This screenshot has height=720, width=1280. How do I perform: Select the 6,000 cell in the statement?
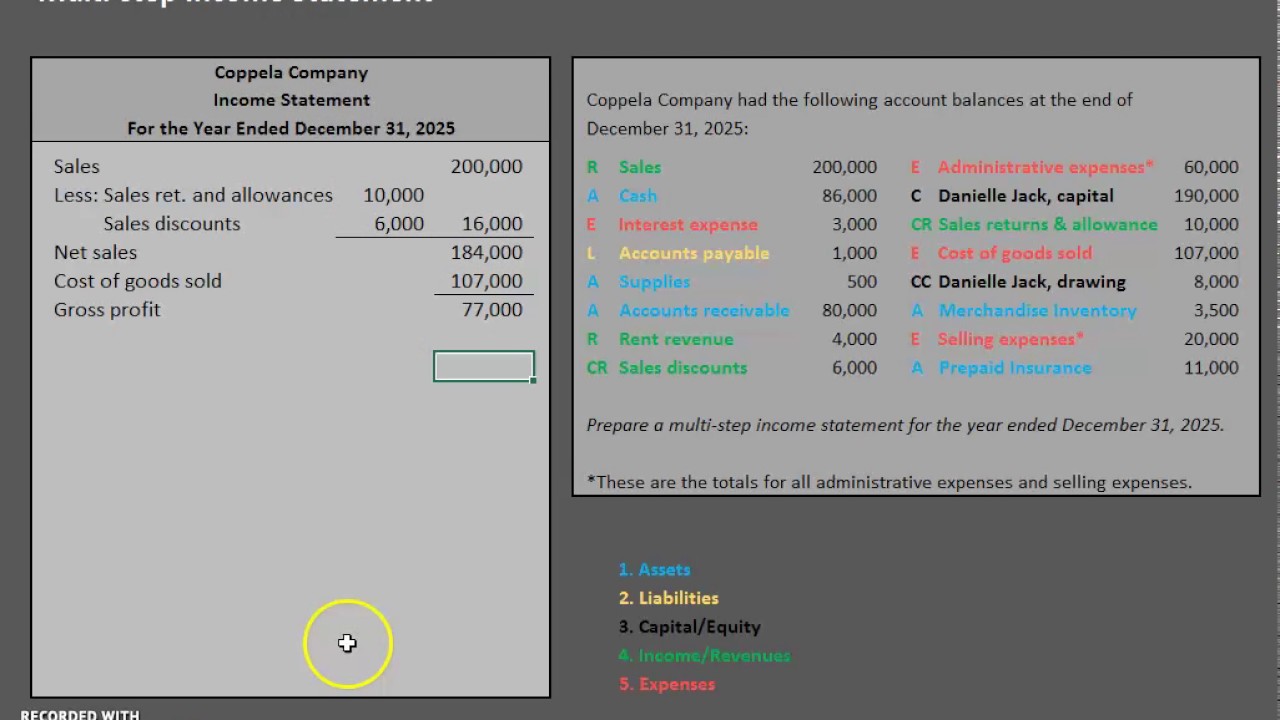click(399, 223)
